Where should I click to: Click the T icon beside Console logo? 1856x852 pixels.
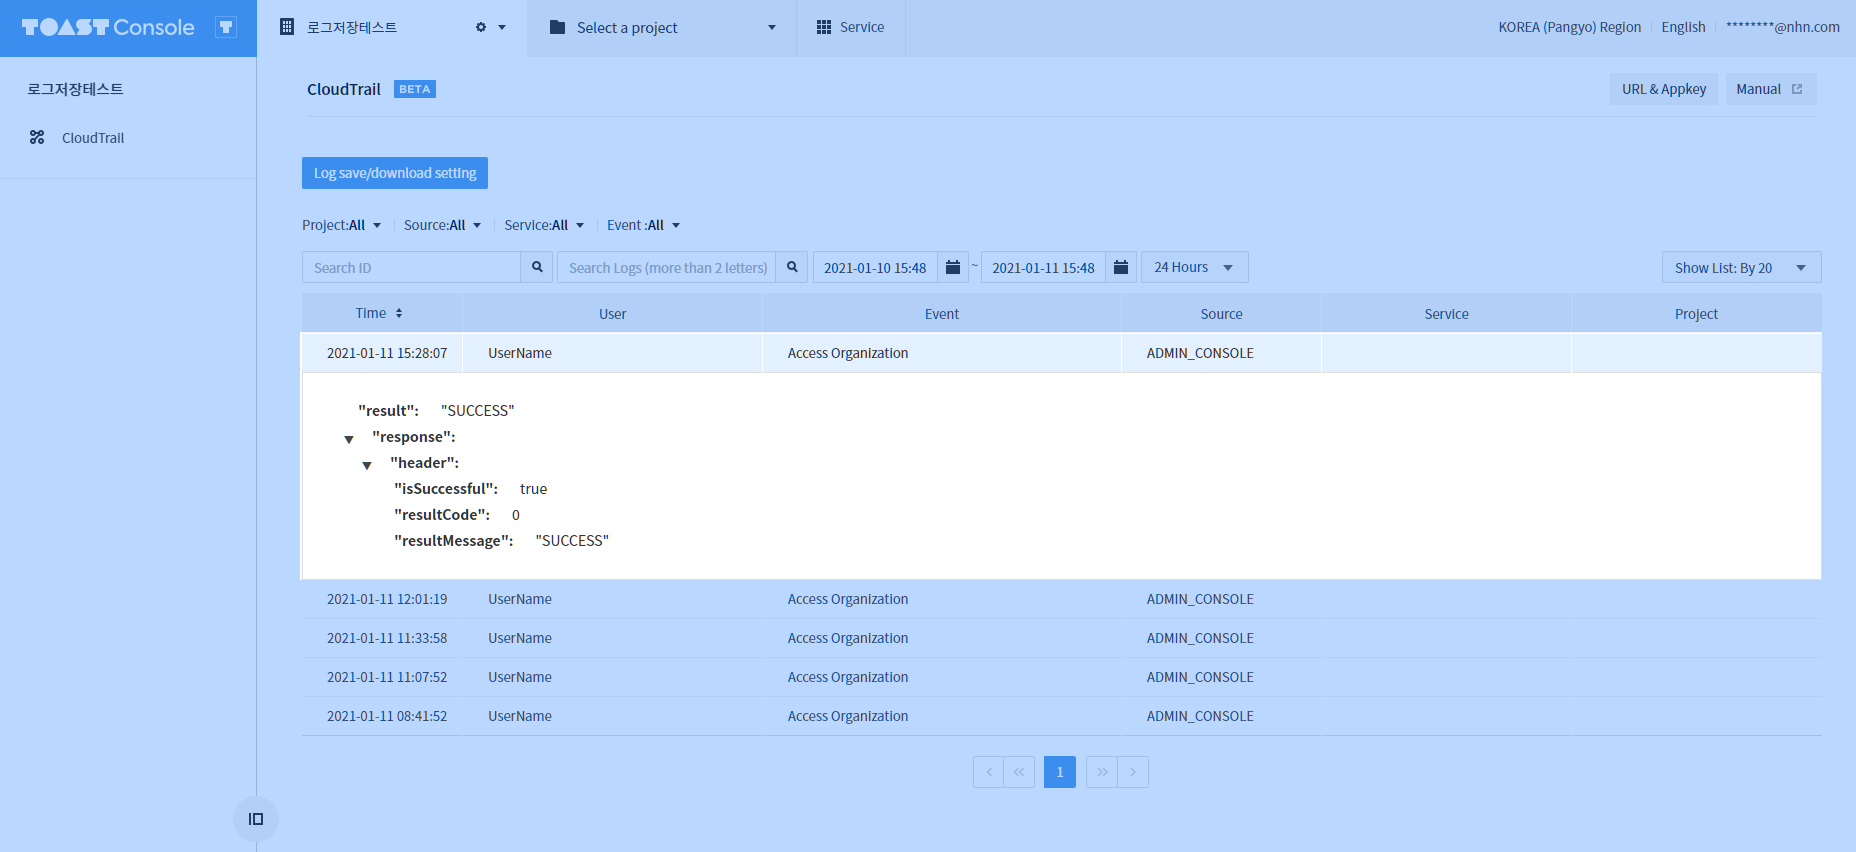click(226, 28)
